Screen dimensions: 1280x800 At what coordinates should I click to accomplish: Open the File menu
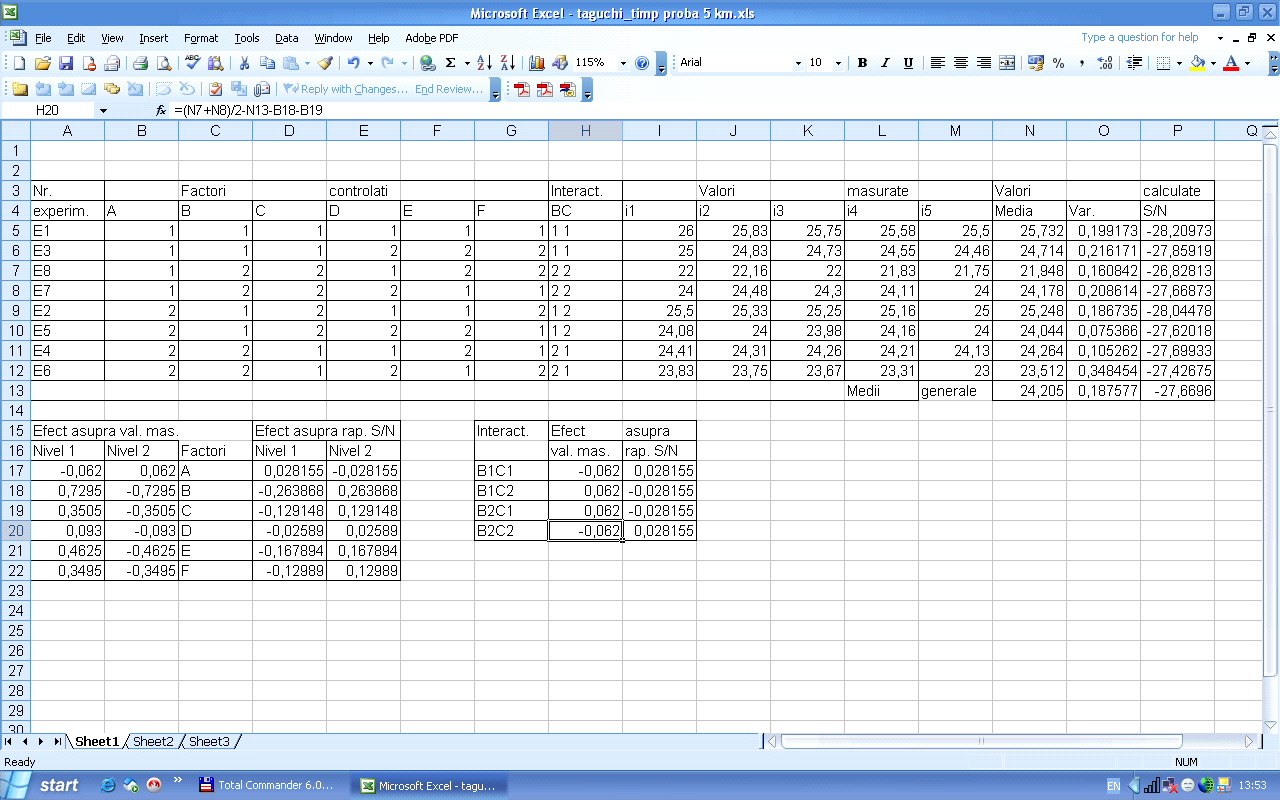(x=43, y=38)
